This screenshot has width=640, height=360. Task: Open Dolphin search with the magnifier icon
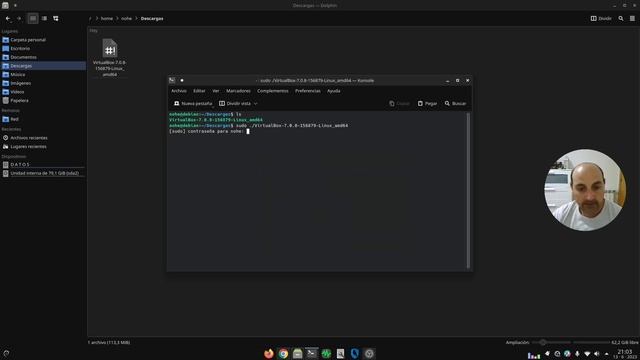click(x=621, y=18)
